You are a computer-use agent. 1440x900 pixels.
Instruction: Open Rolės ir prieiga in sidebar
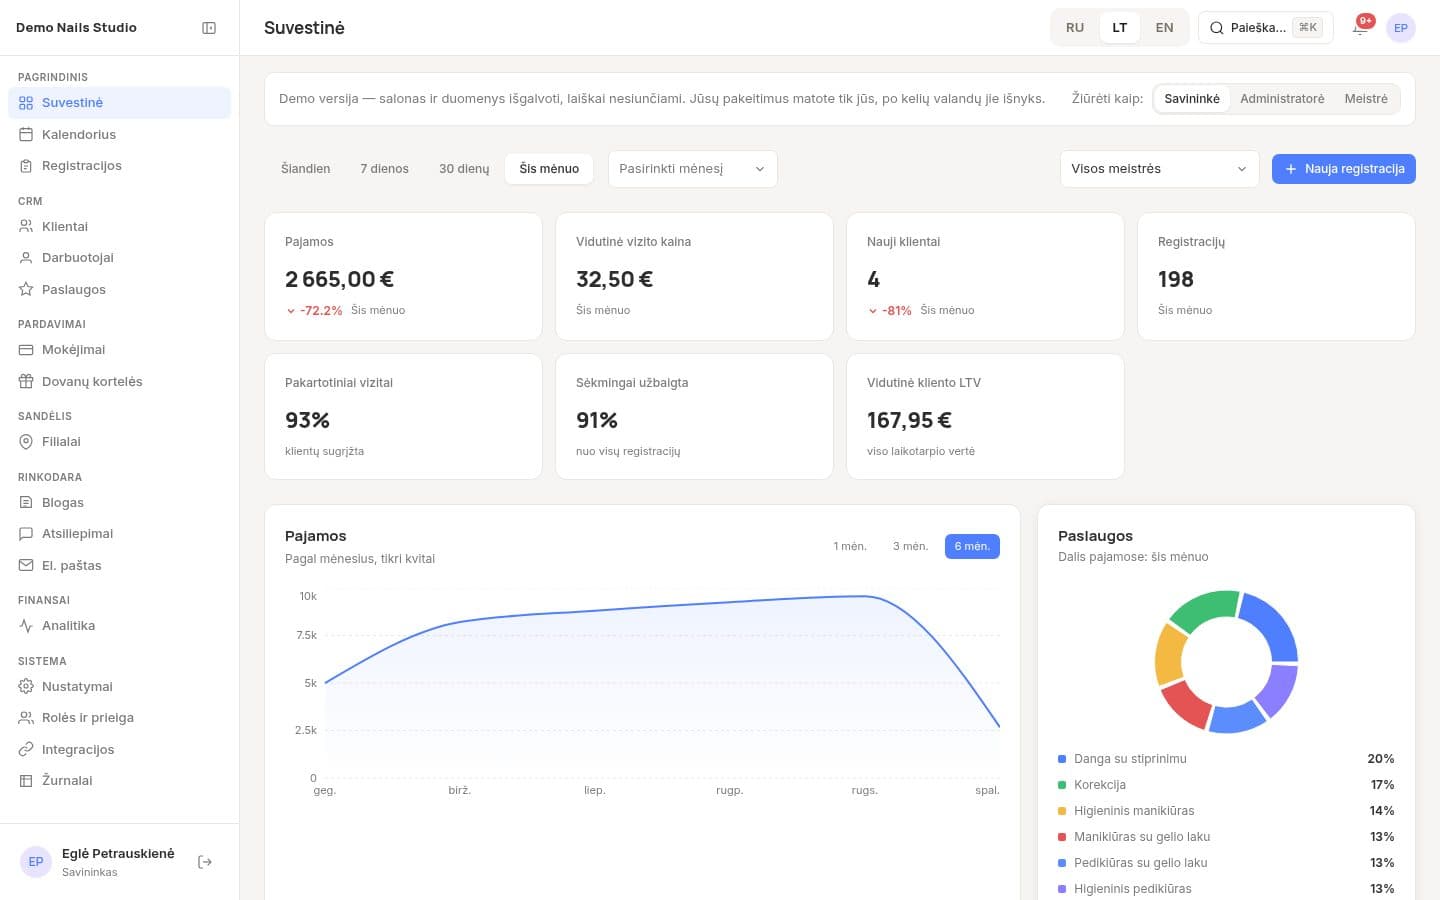tap(119, 718)
